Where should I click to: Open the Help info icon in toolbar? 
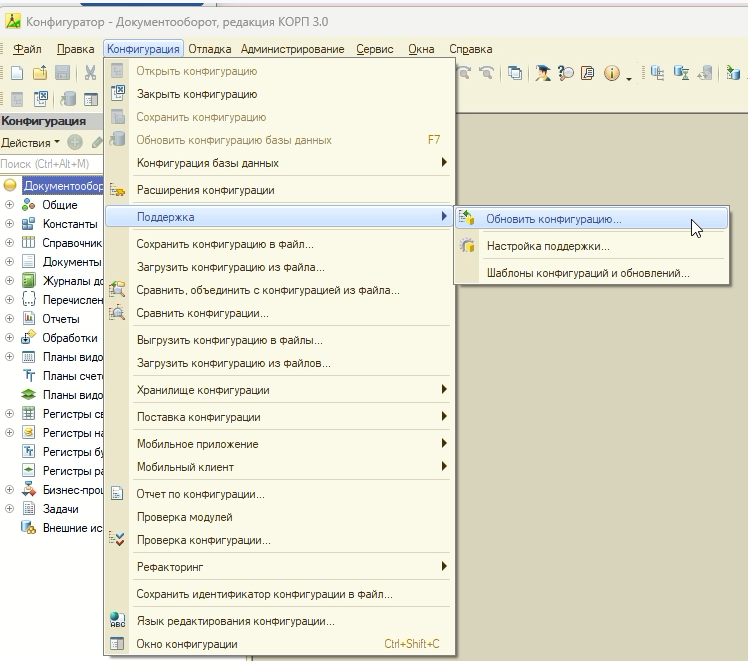612,73
